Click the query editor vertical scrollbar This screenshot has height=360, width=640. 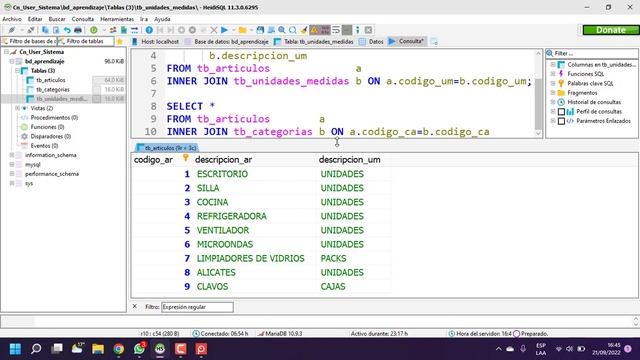coord(538,94)
